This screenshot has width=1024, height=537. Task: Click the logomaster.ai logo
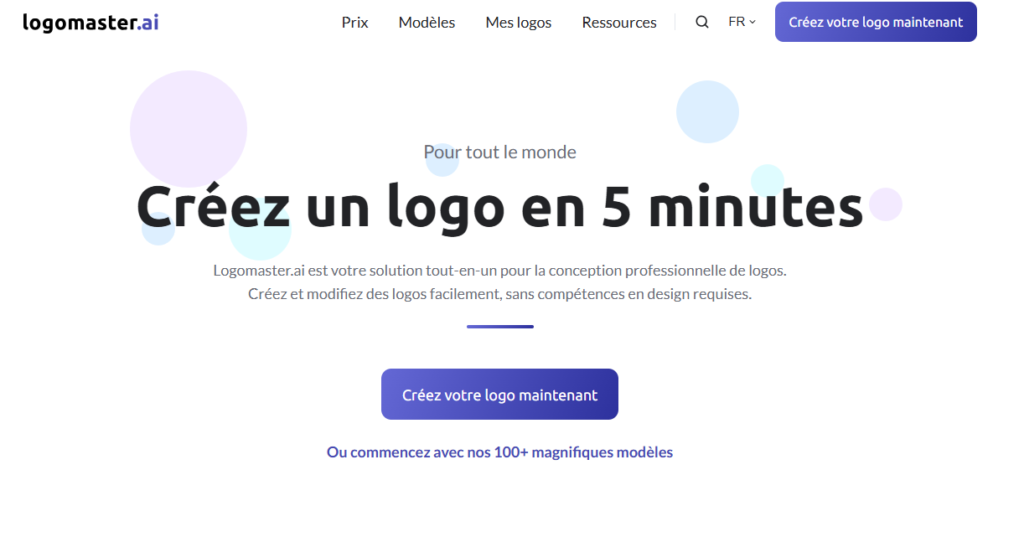(x=91, y=22)
